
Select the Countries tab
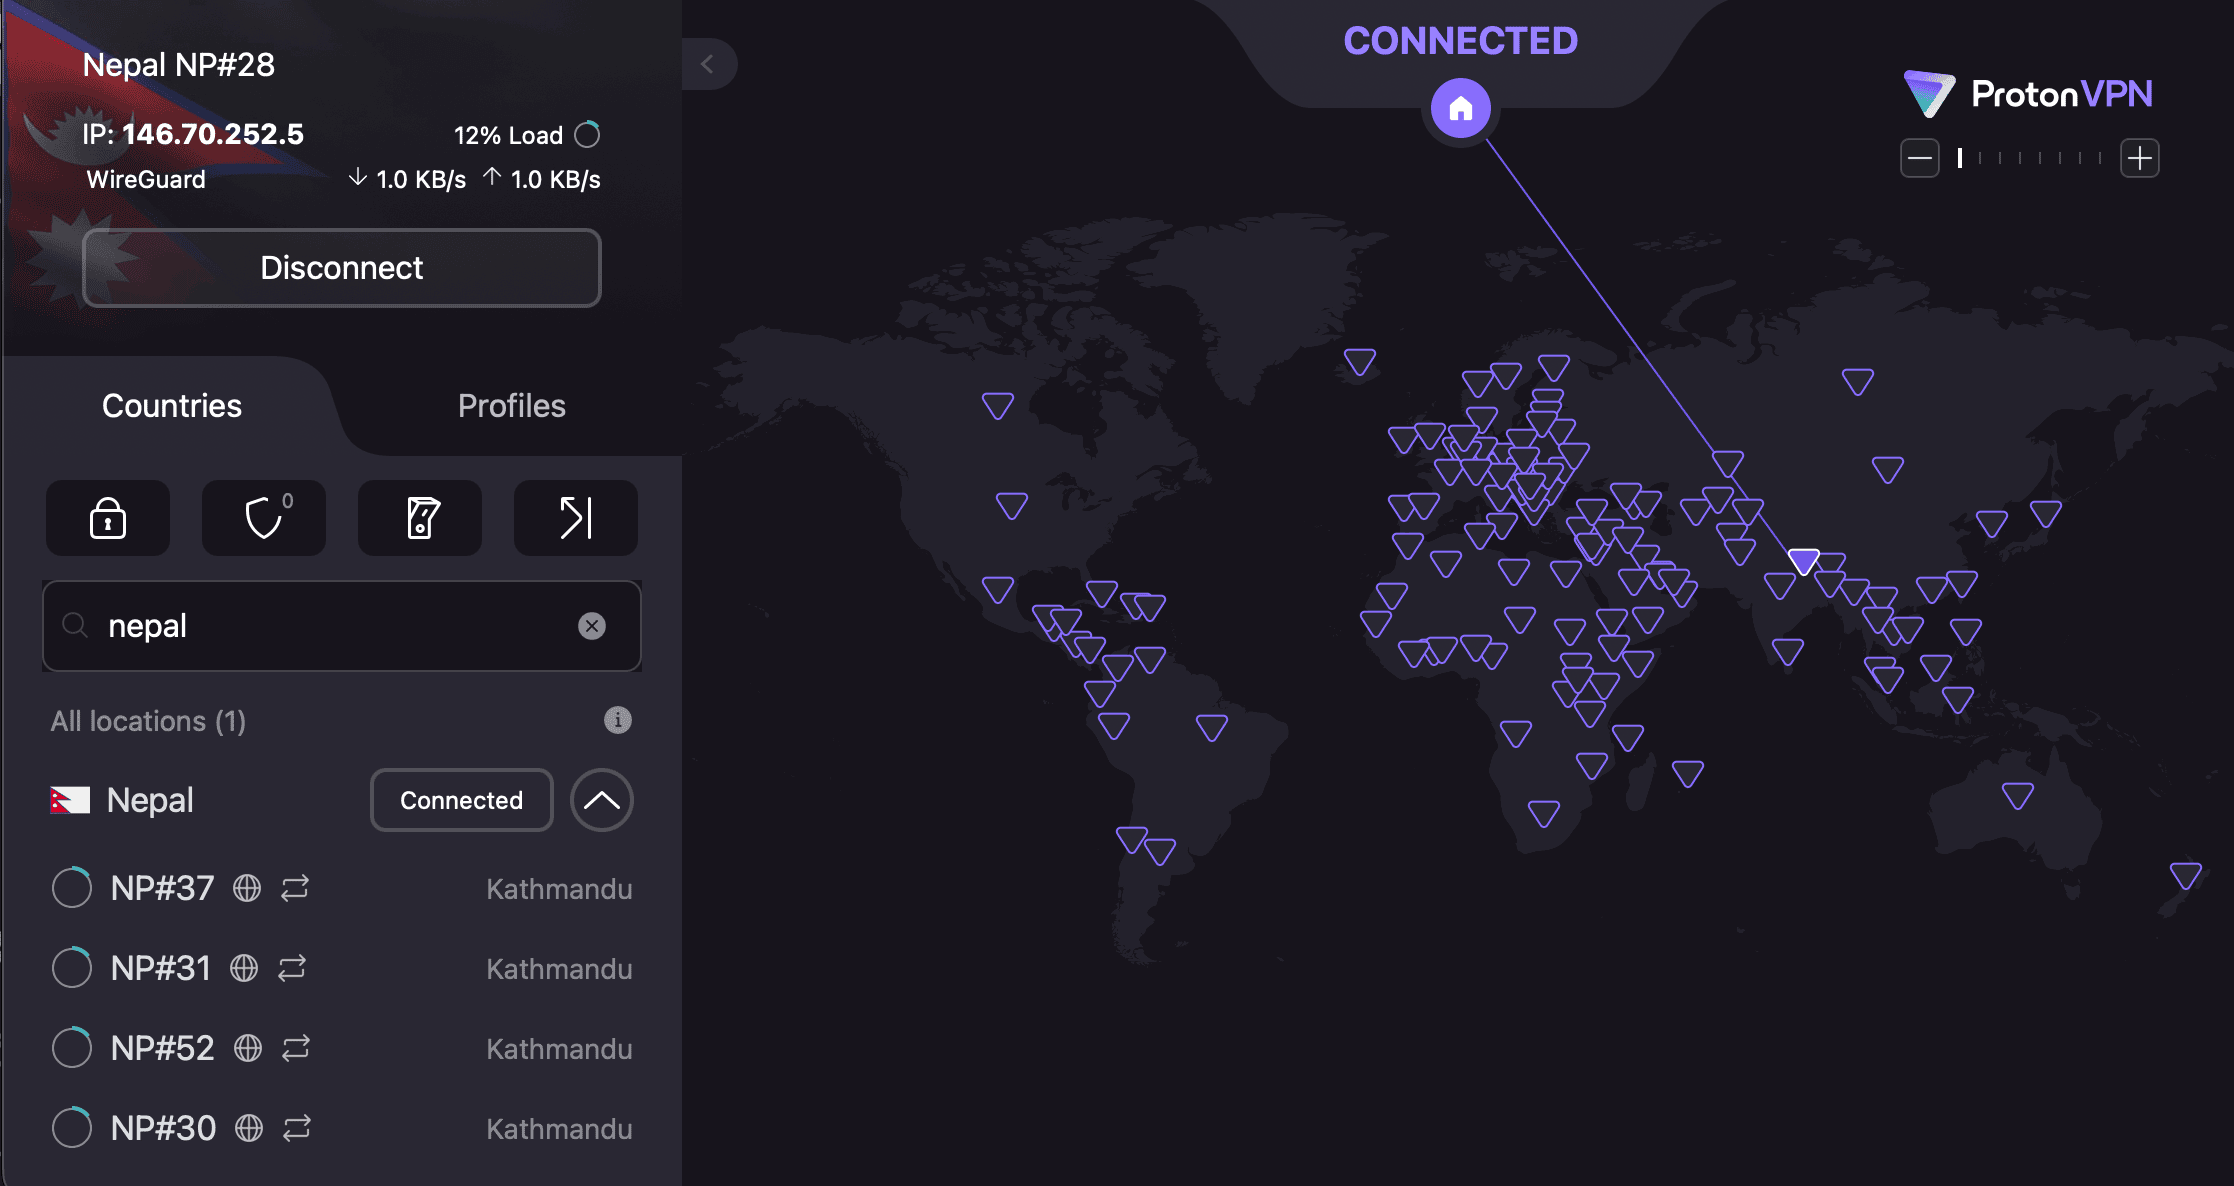[172, 406]
